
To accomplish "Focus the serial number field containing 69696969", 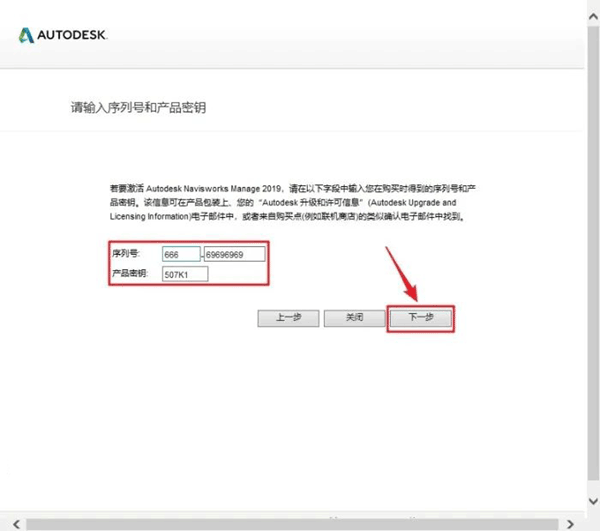I will pos(235,254).
